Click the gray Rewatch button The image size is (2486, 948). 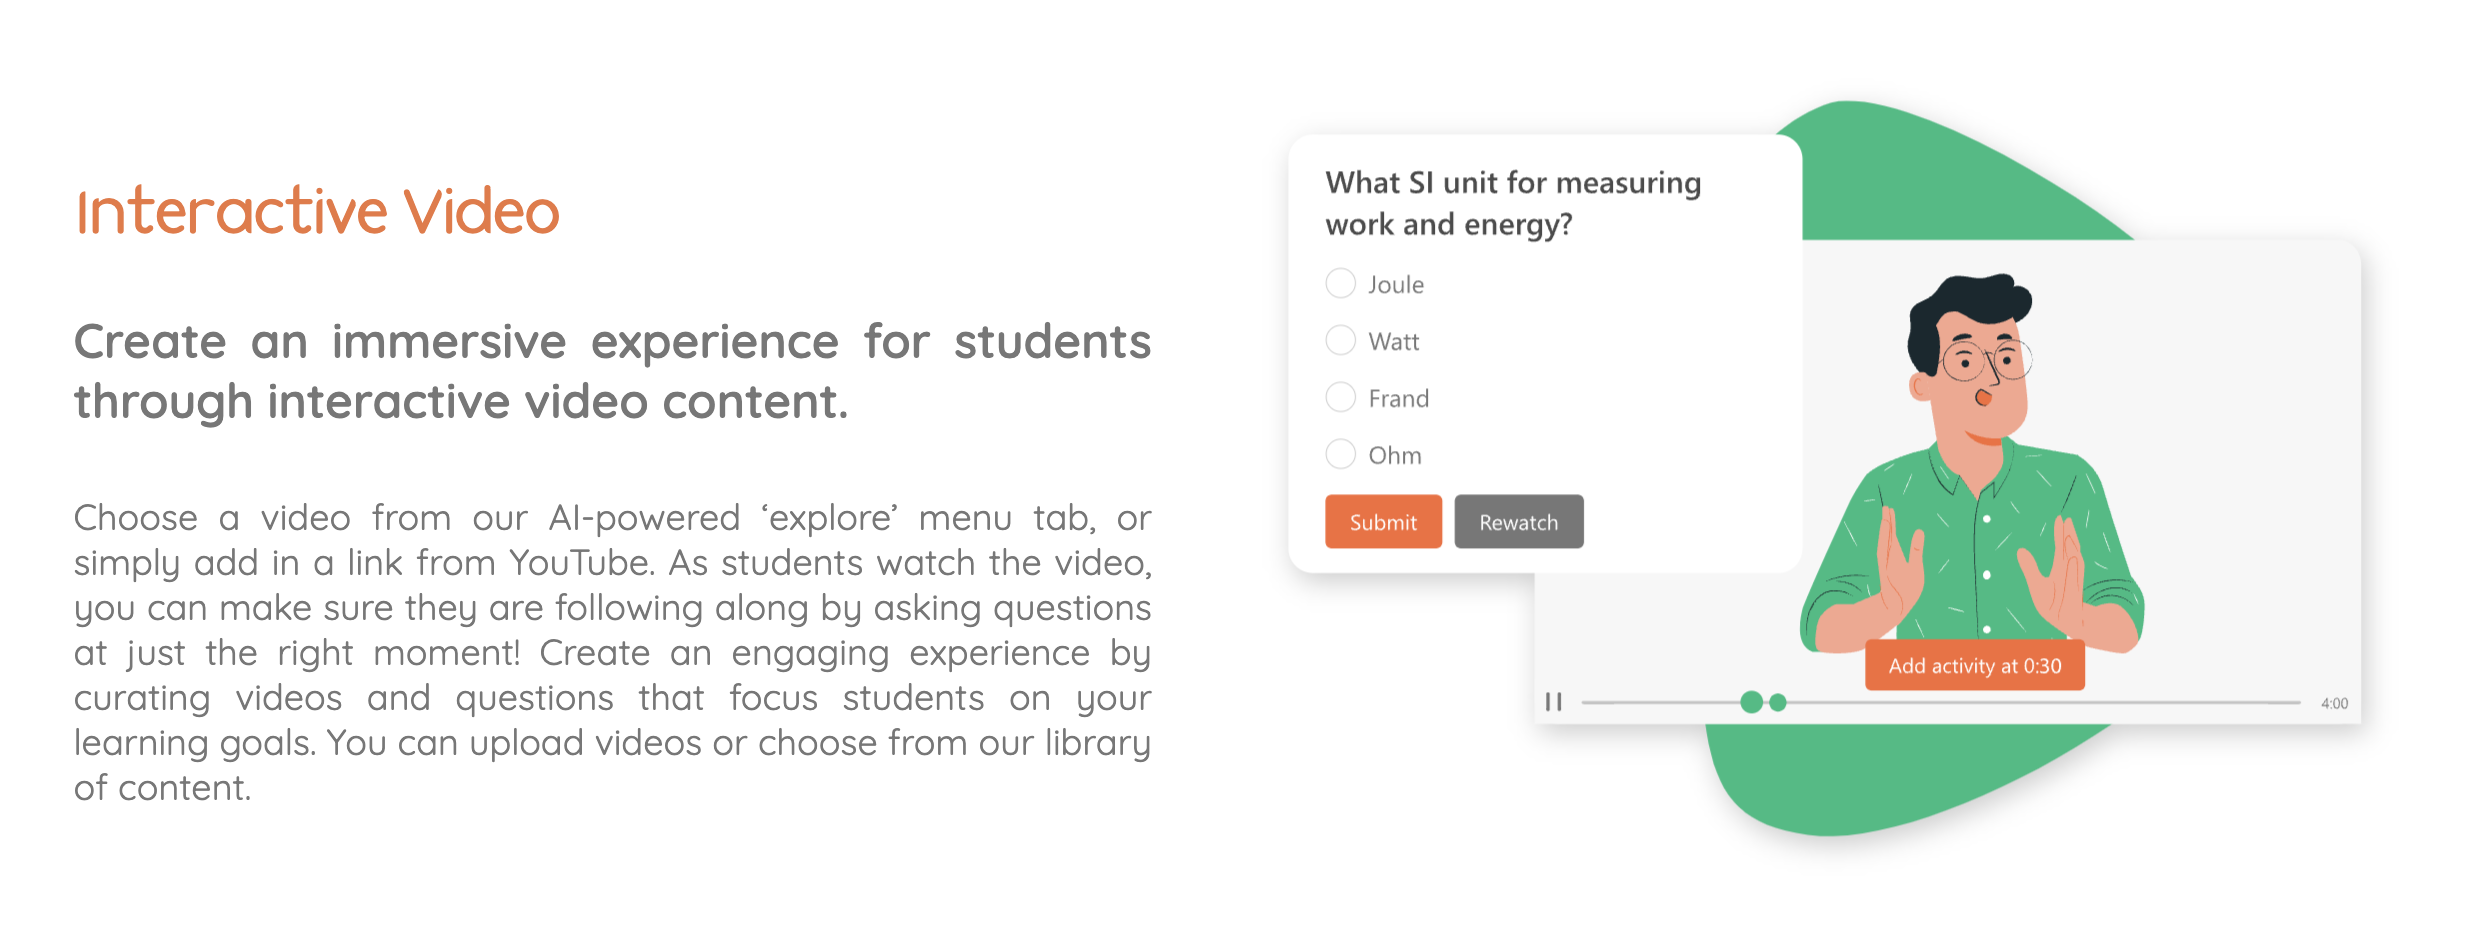click(x=1518, y=522)
